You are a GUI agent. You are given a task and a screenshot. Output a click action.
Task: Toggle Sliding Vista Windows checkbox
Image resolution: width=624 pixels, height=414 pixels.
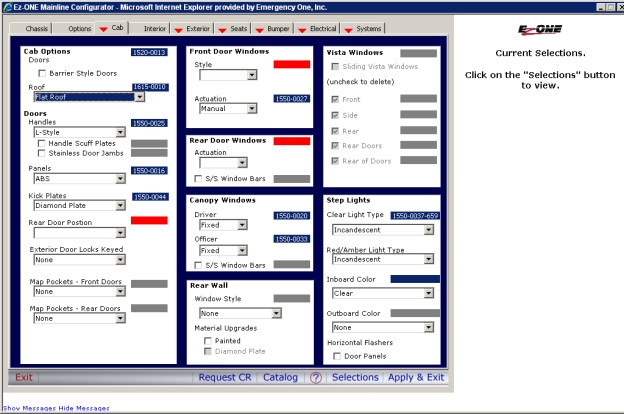335,66
